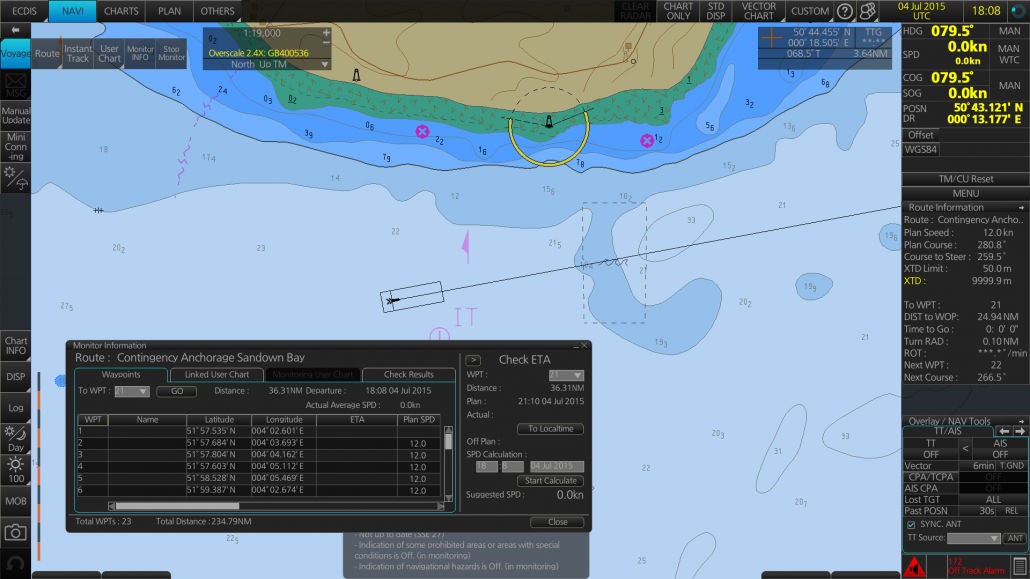
Task: Click the horizontal scrollbar under waypoint table
Action: (x=276, y=506)
